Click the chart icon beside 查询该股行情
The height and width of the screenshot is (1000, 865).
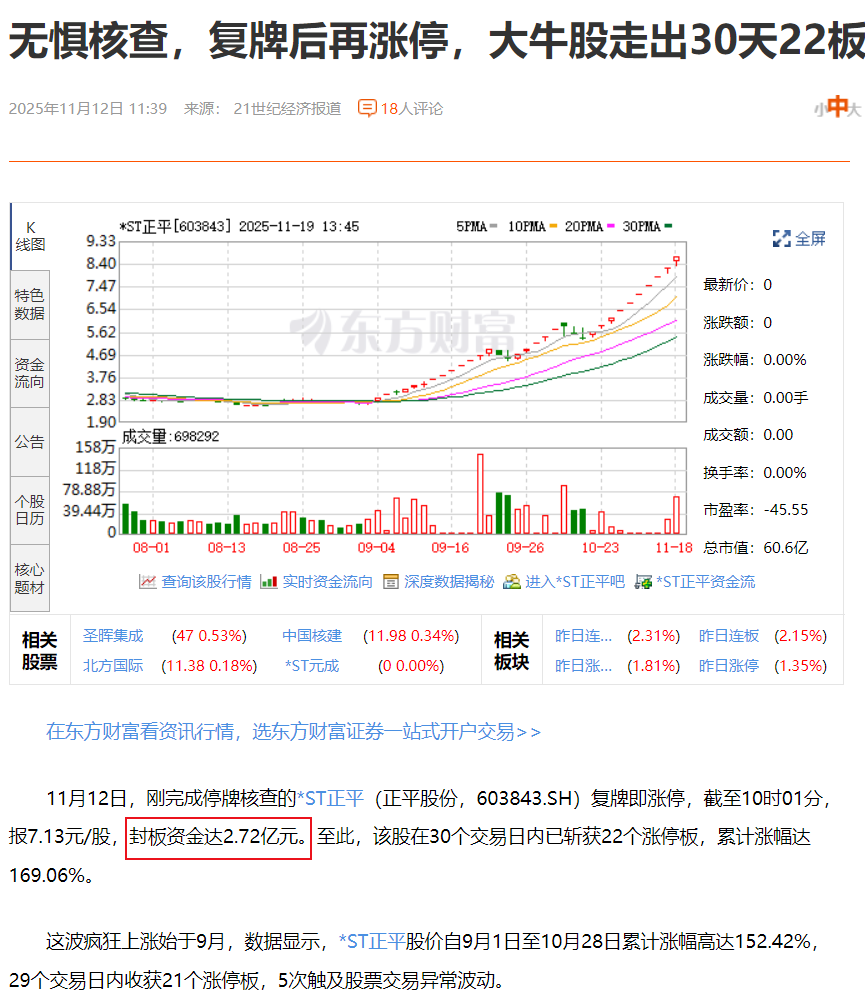147,582
